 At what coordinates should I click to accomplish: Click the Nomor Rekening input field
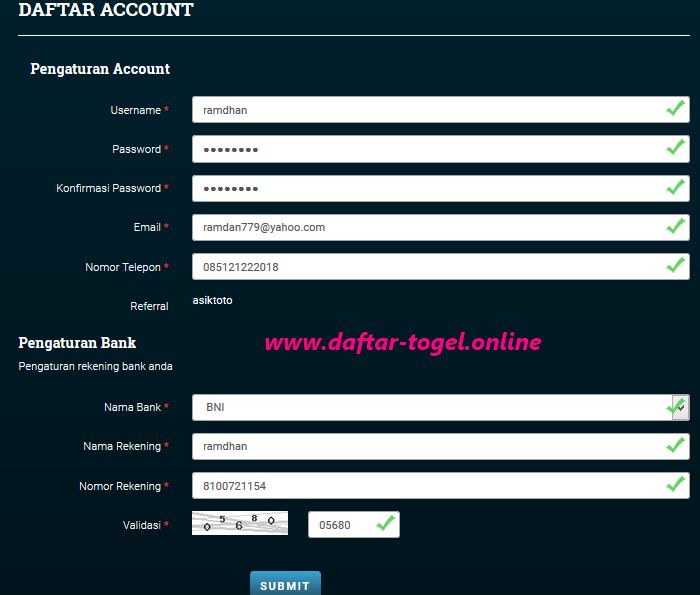tap(441, 486)
